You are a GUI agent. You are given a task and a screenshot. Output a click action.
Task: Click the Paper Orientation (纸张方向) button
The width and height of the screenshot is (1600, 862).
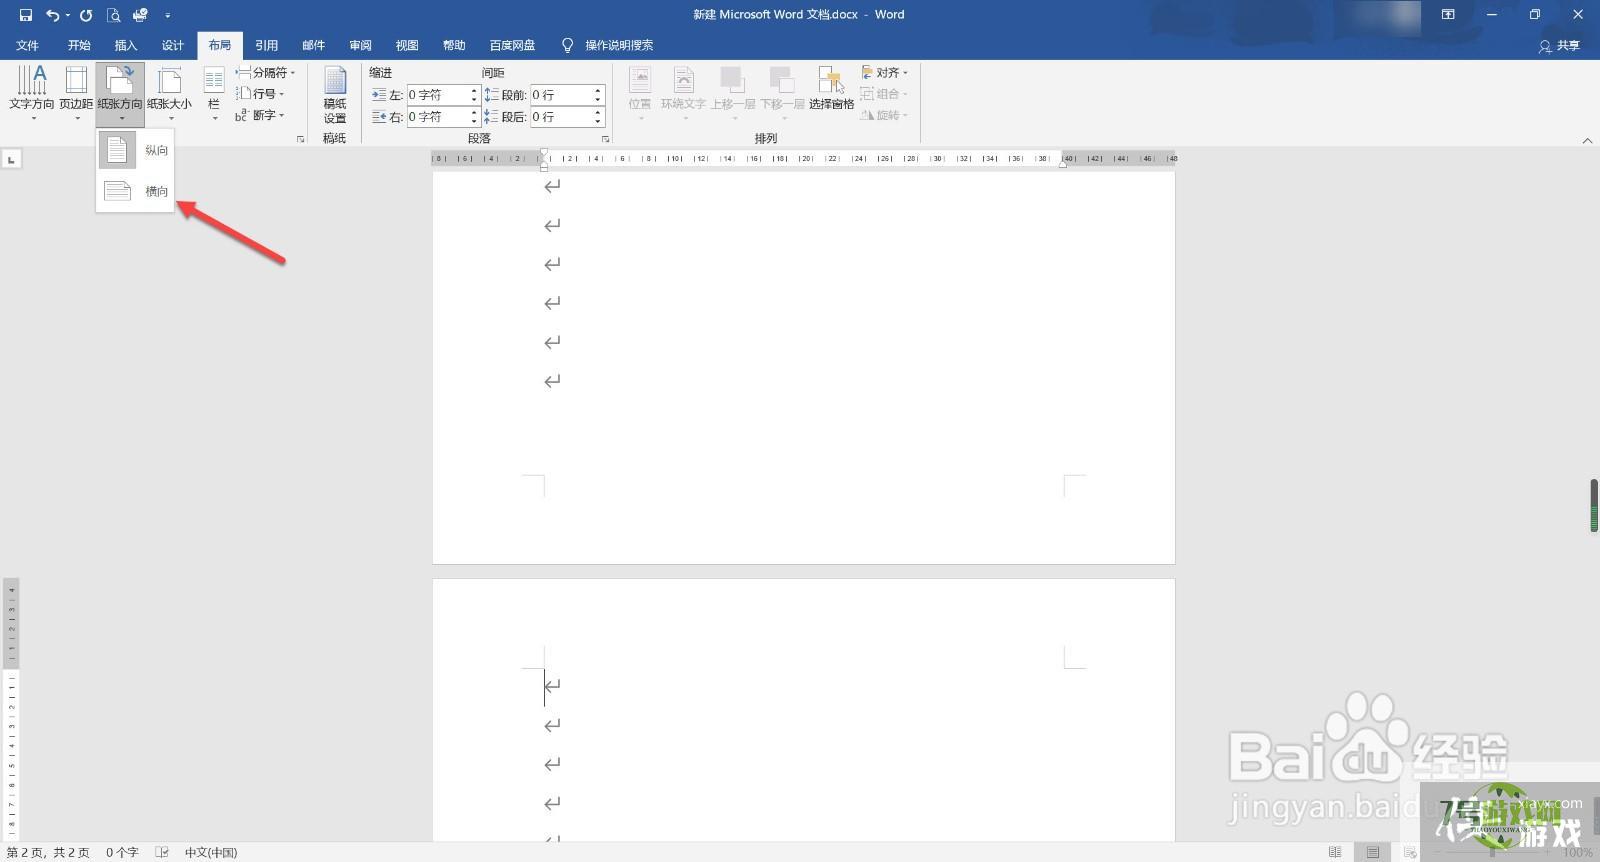click(x=120, y=94)
